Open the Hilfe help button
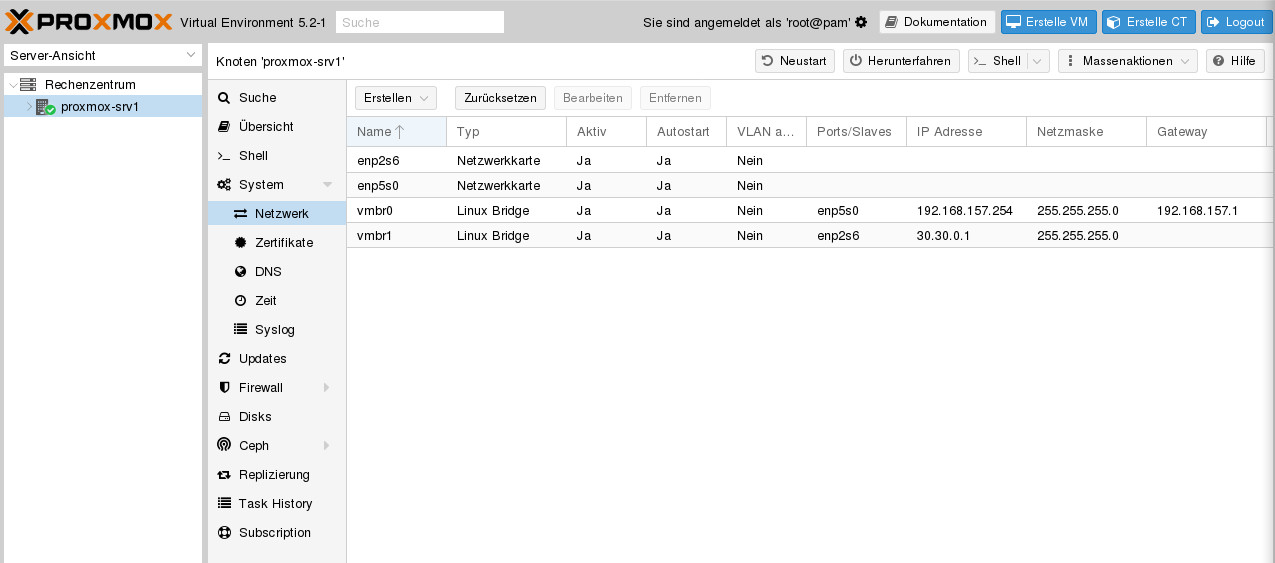 point(1234,61)
